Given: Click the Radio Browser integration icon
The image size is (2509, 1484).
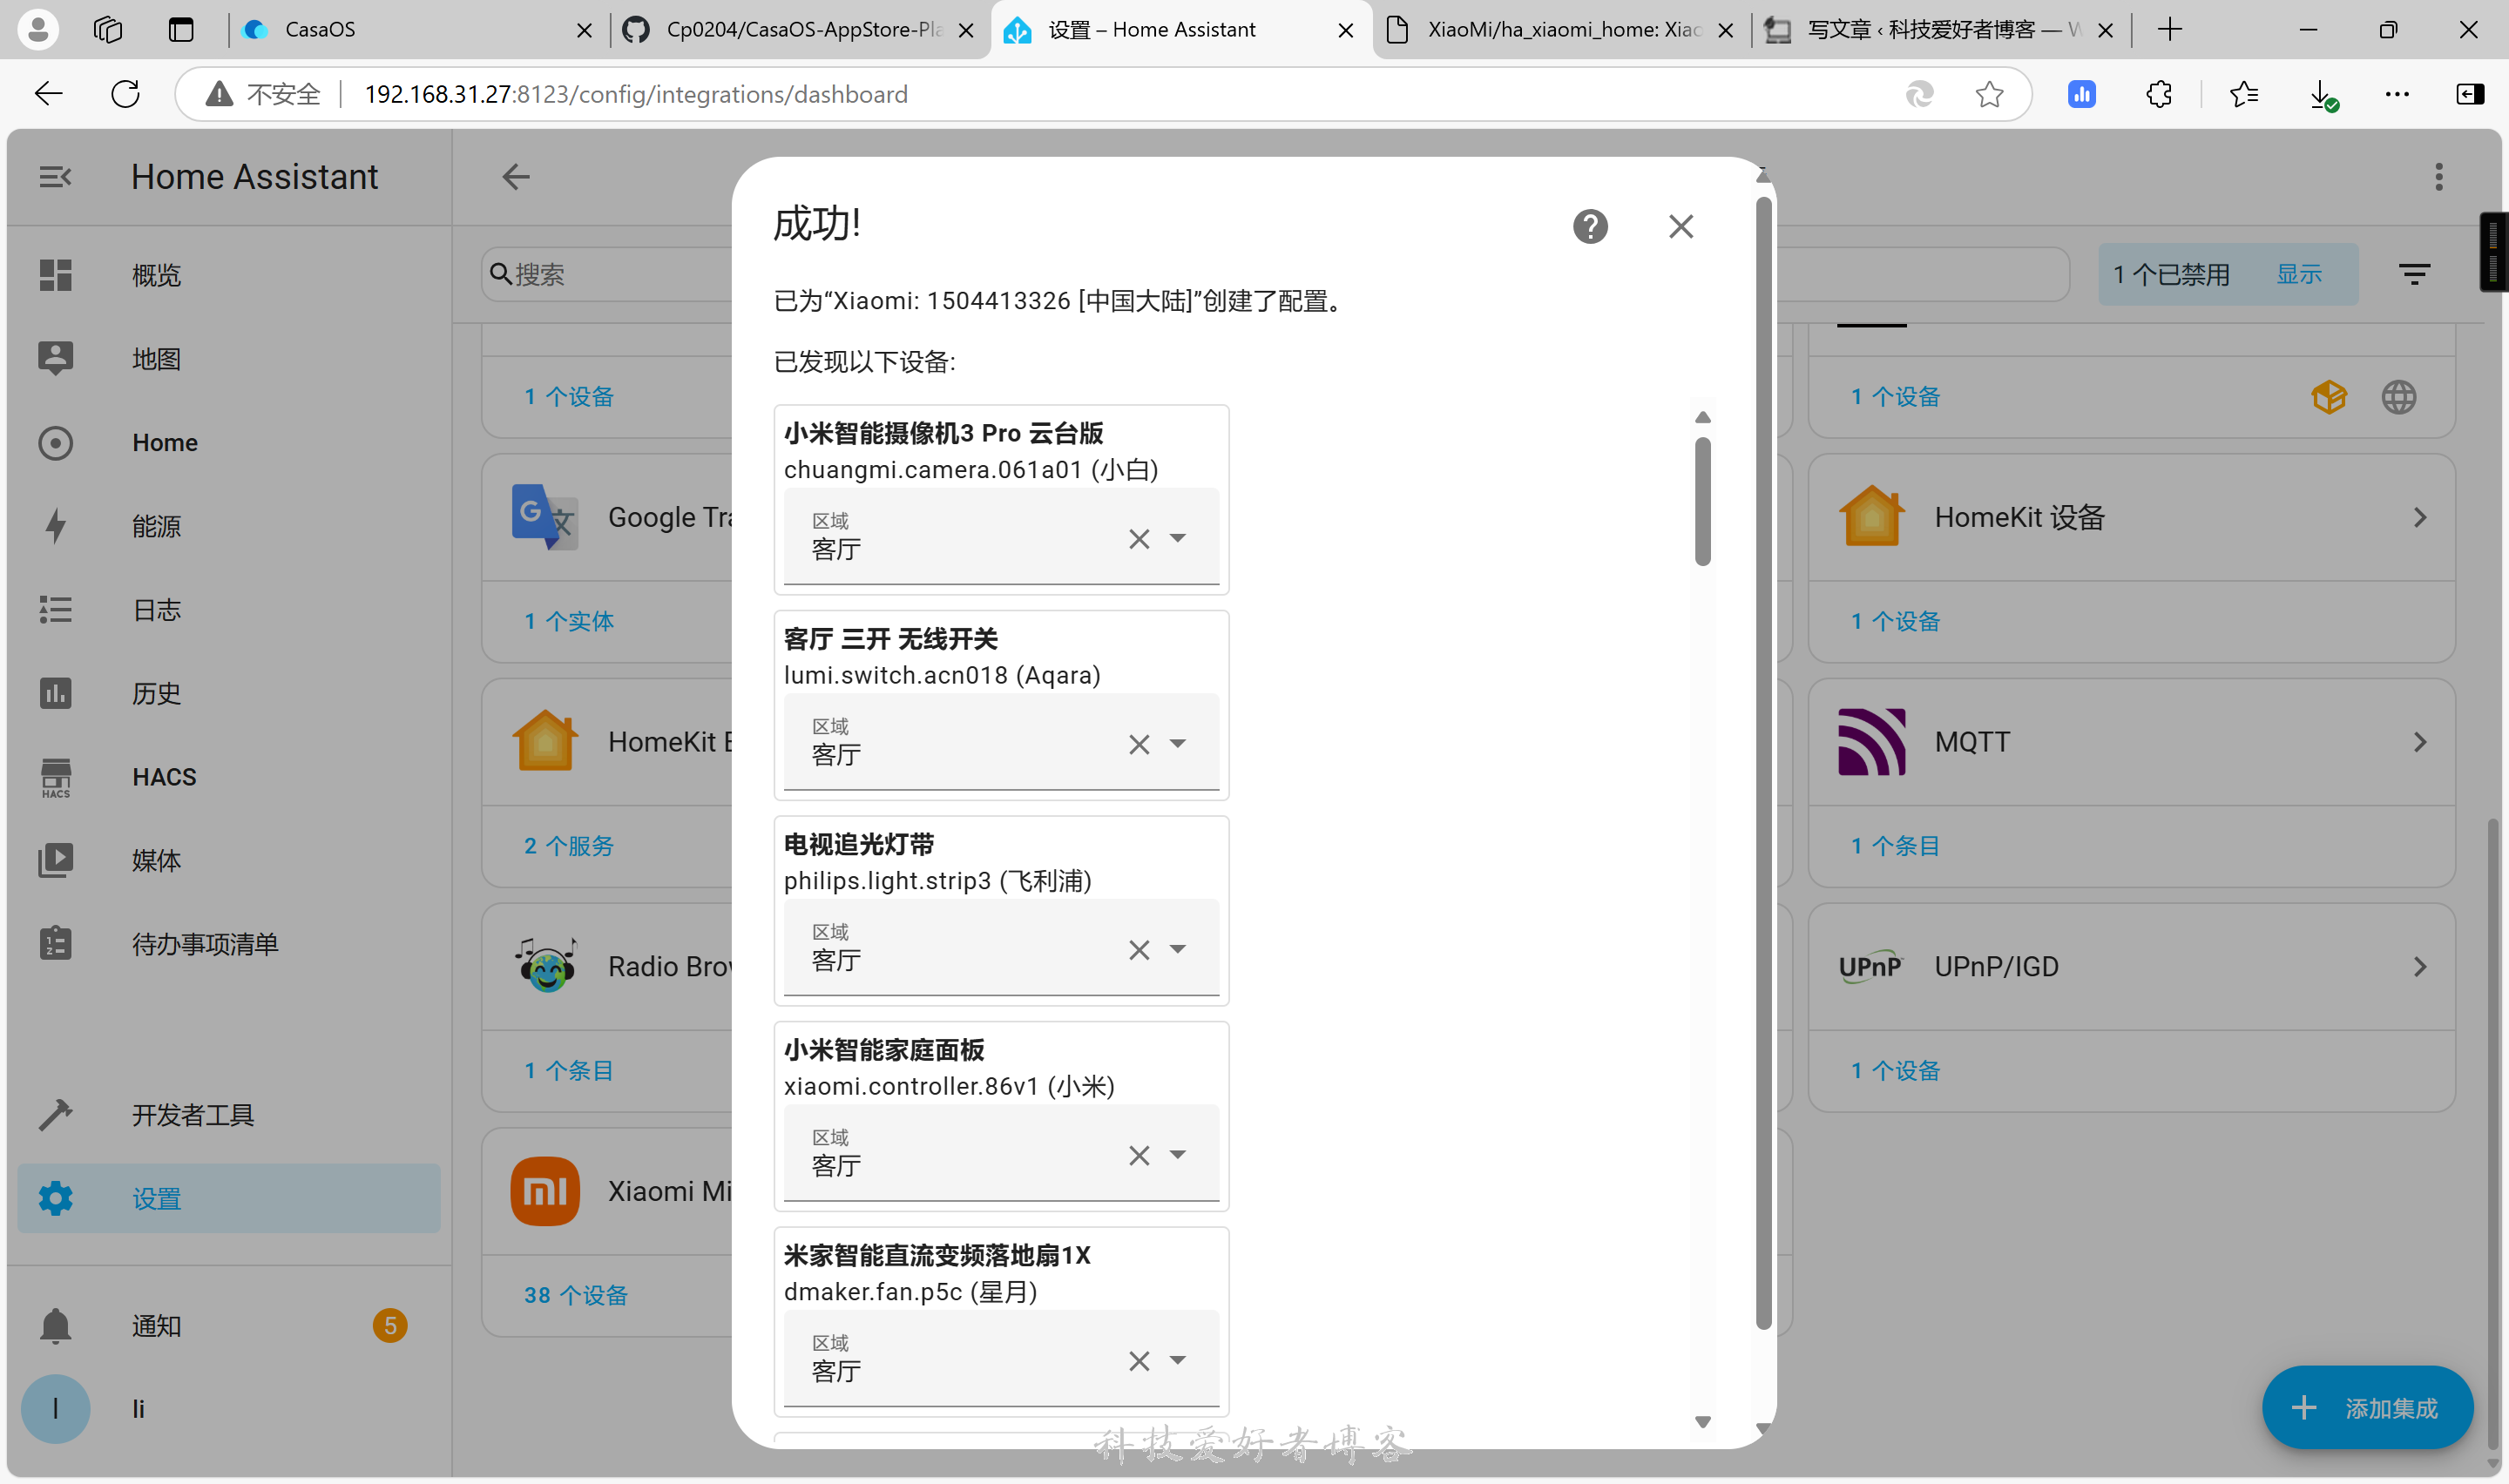Looking at the screenshot, I should pos(545,966).
